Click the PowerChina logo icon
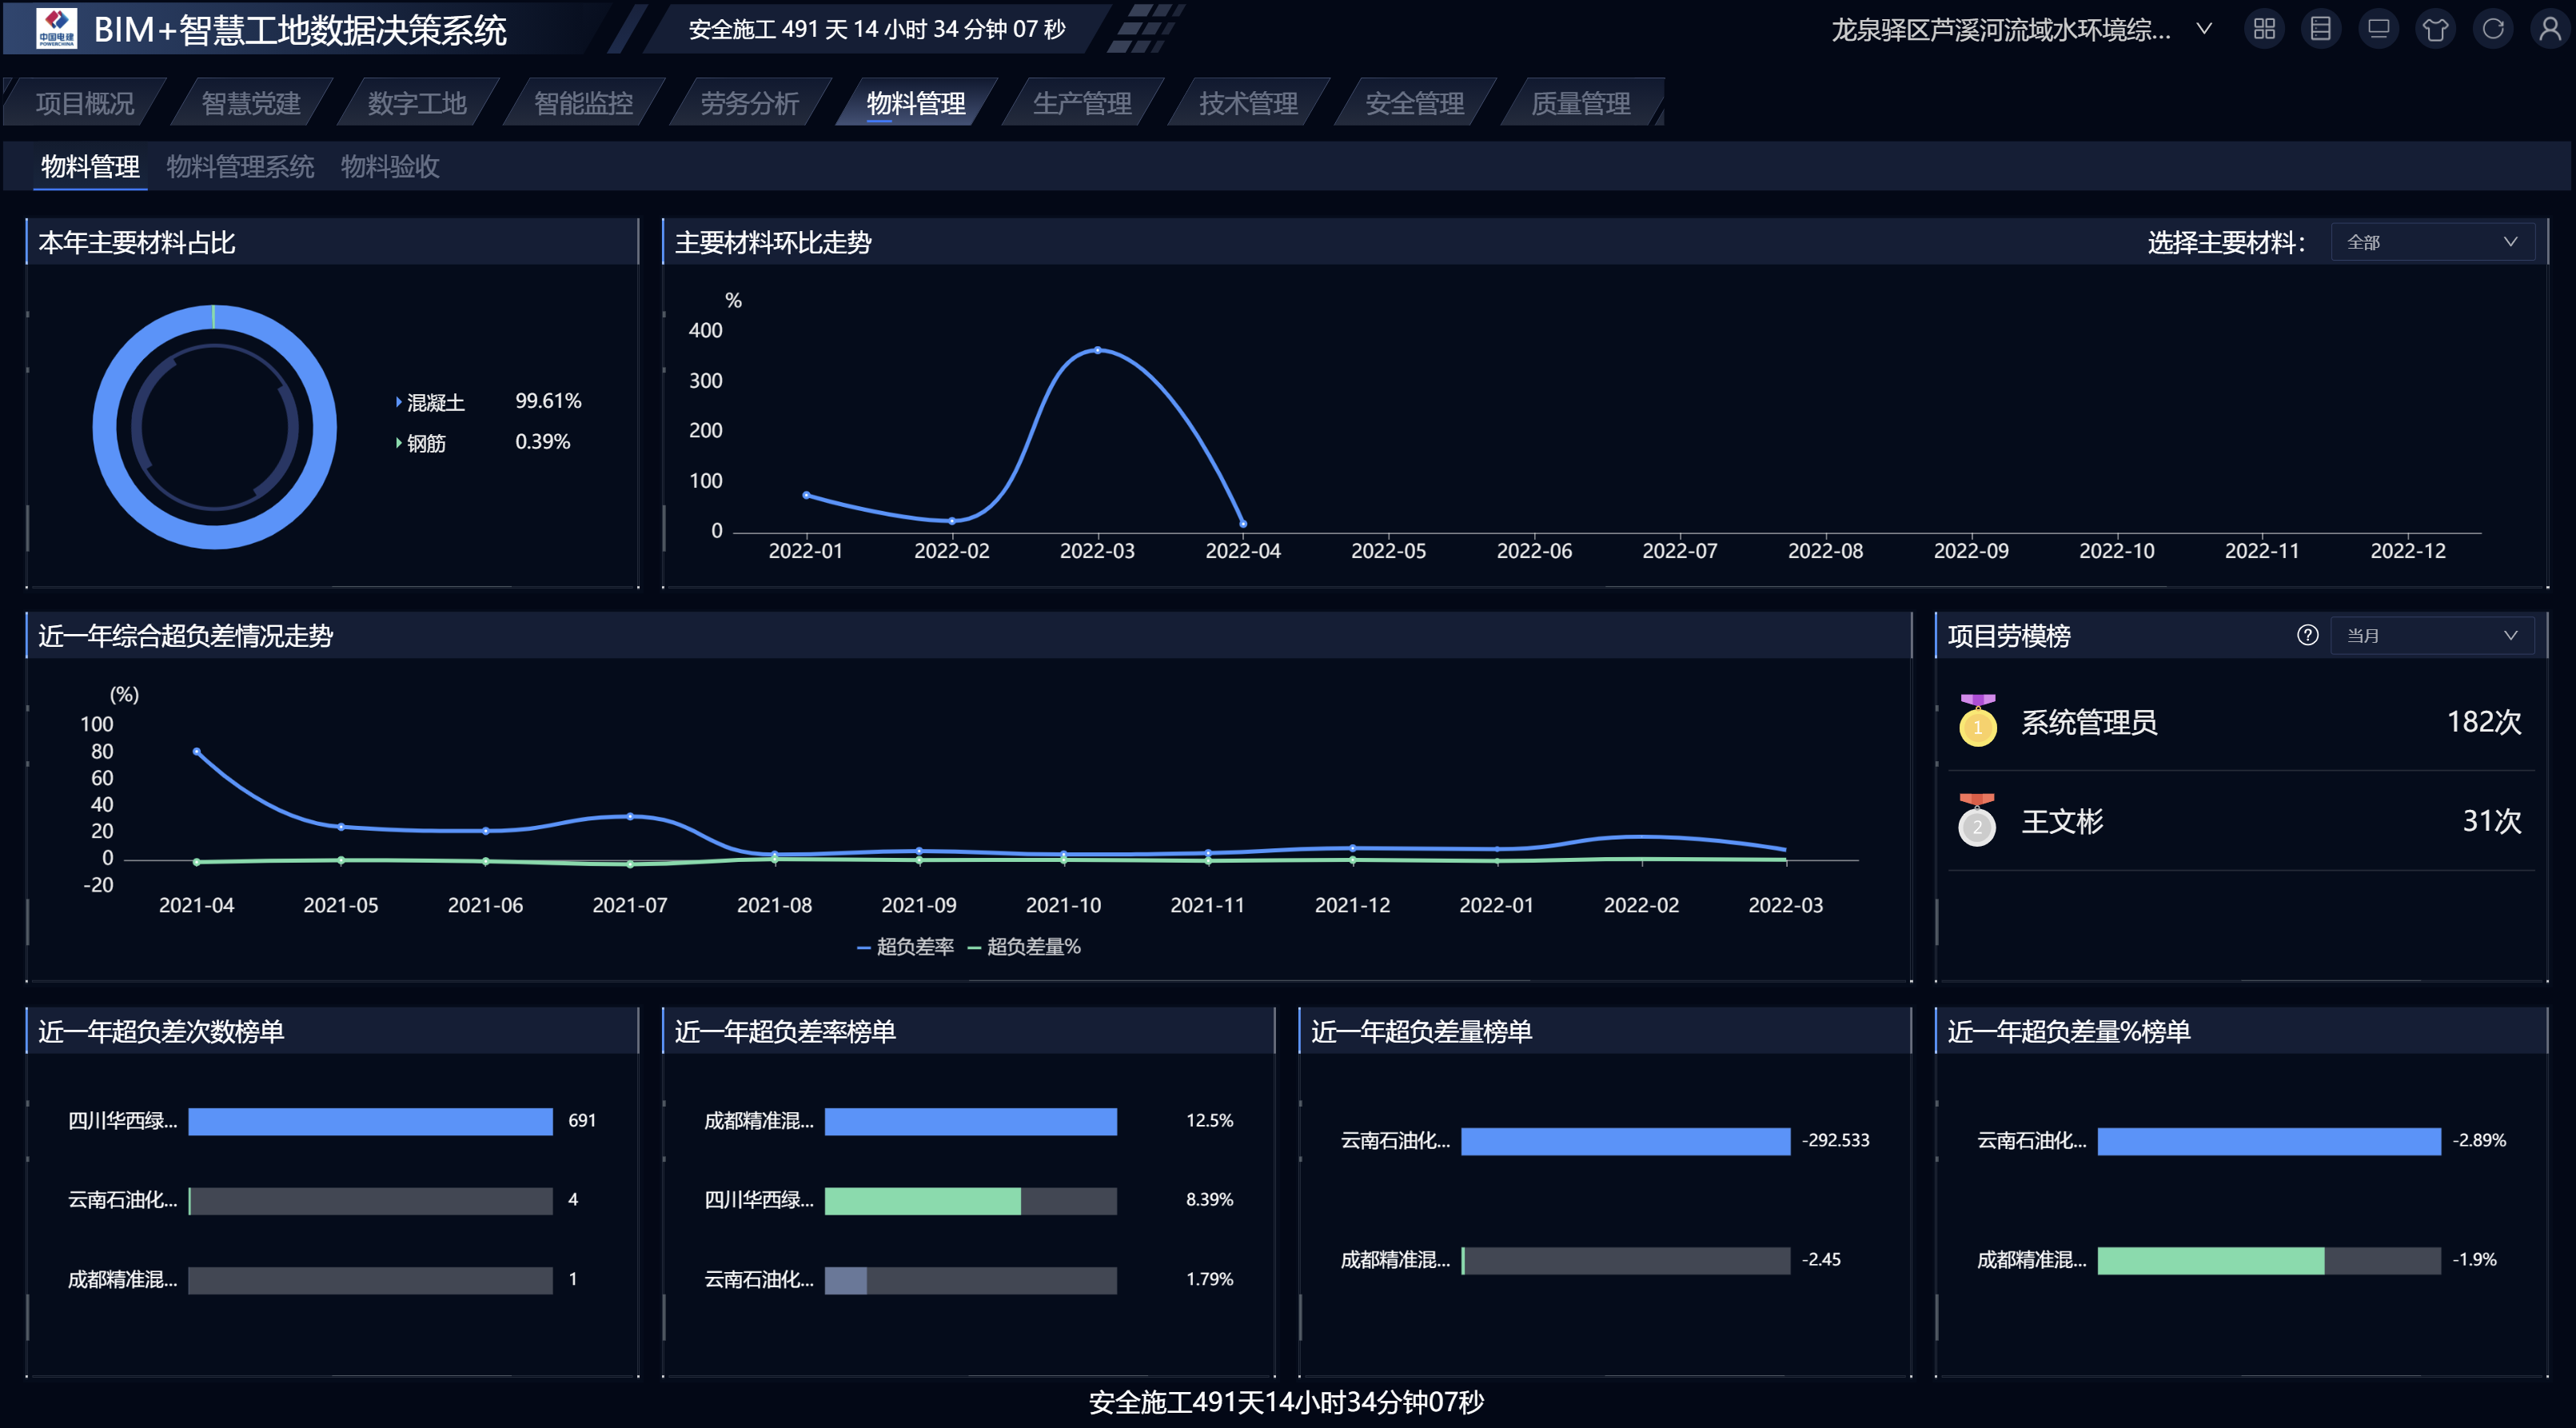This screenshot has width=2576, height=1428. 56,28
